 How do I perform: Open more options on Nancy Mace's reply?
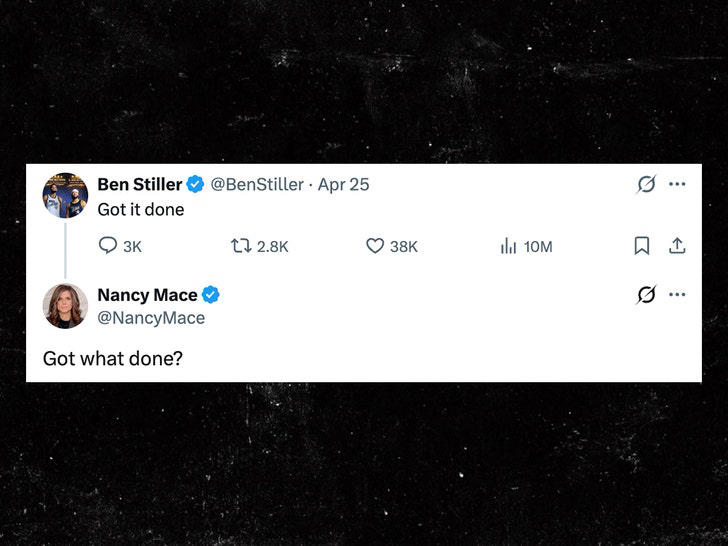coord(677,295)
